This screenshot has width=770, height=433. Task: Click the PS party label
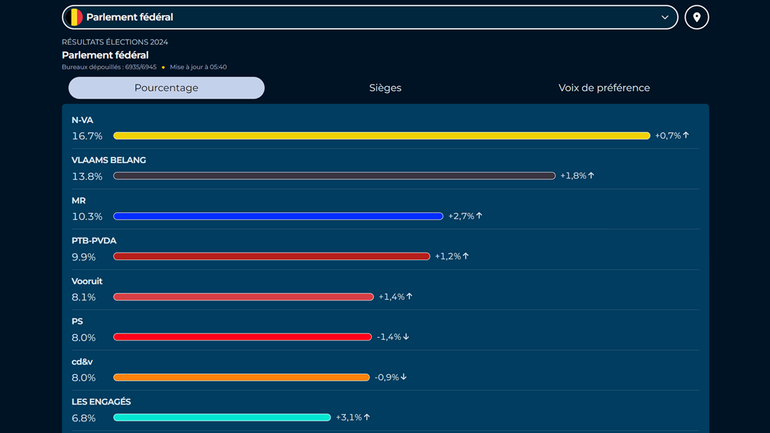(x=77, y=322)
